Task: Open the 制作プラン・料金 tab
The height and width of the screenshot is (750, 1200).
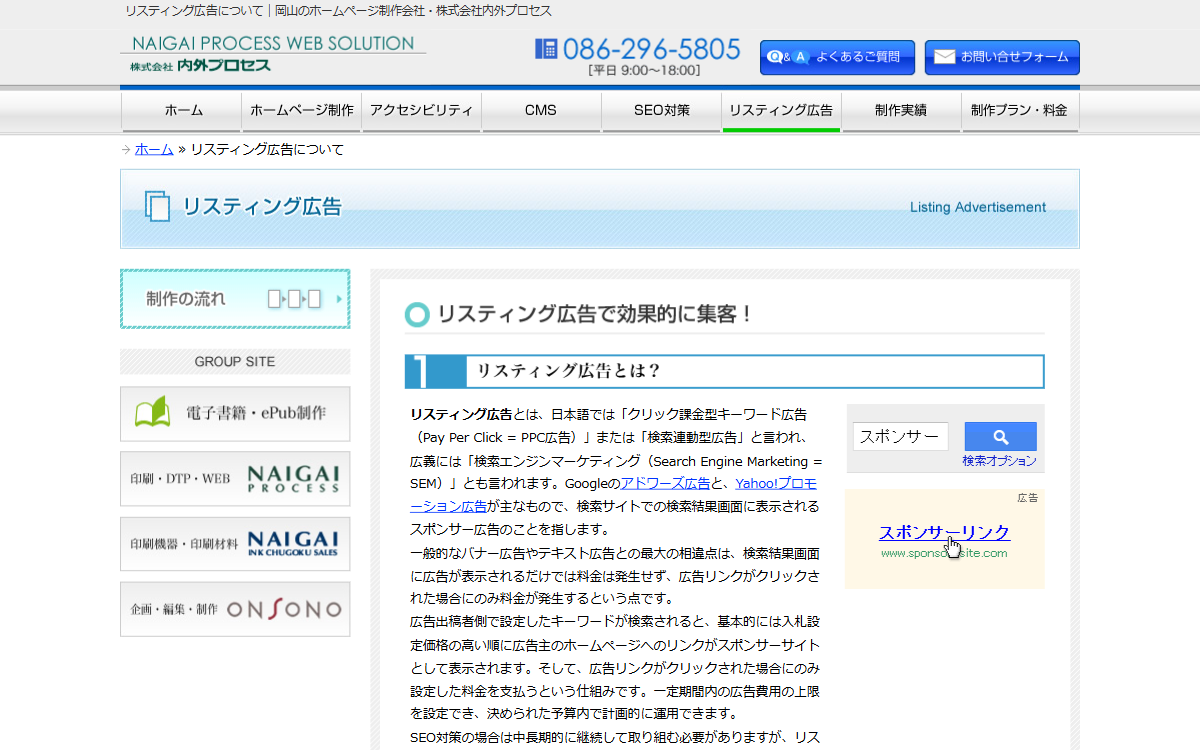Action: click(x=1020, y=111)
